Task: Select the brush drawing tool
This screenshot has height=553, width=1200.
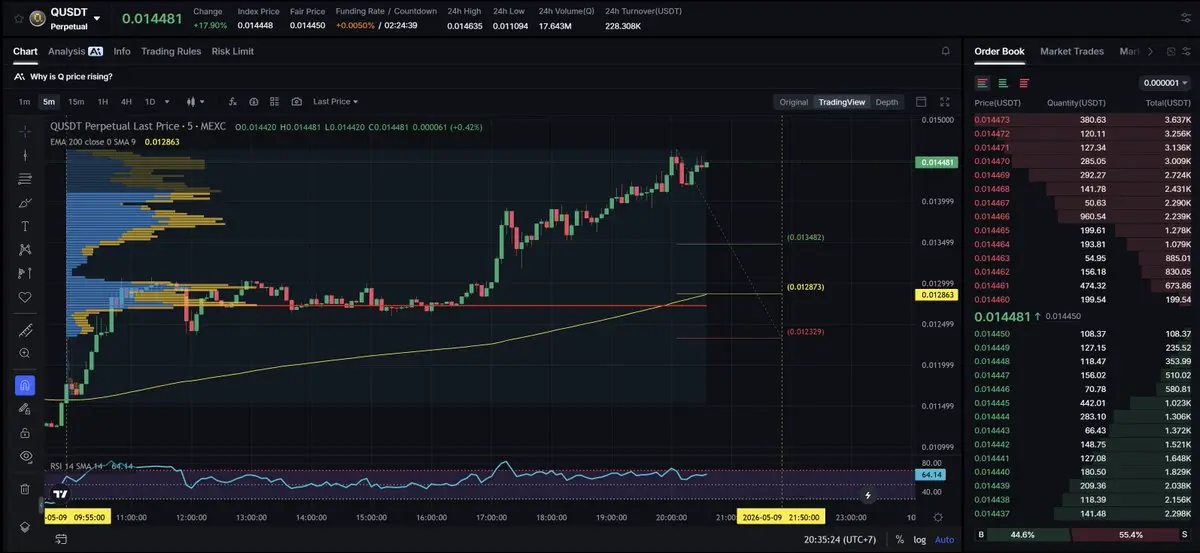Action: (25, 202)
